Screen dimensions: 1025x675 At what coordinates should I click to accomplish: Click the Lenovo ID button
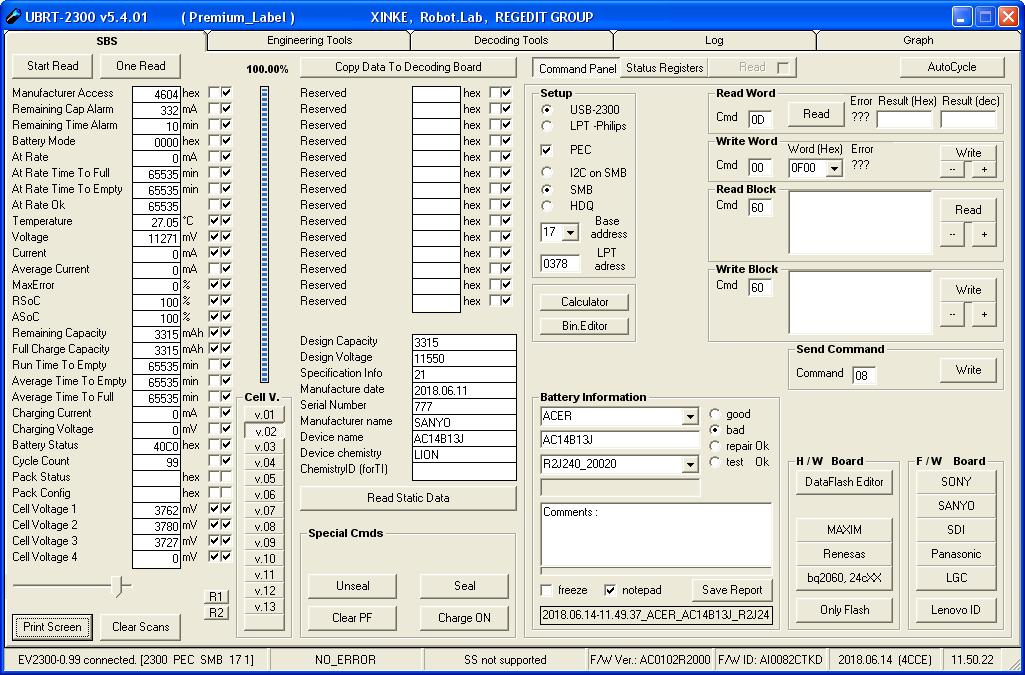pyautogui.click(x=956, y=610)
